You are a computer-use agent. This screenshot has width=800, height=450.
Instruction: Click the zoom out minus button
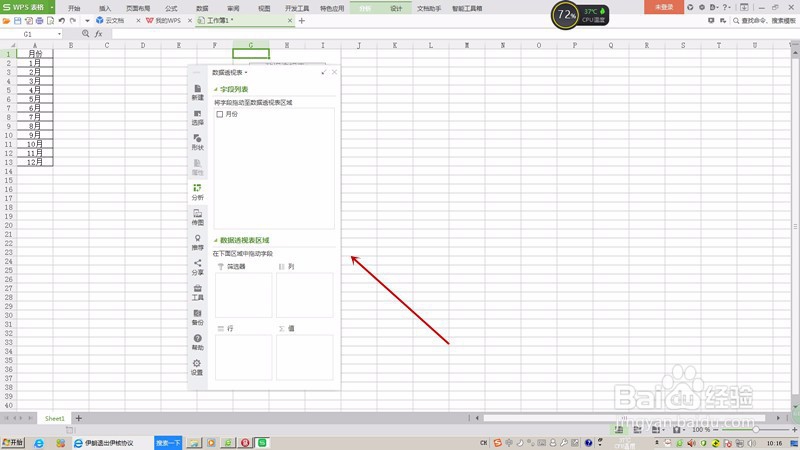click(x=716, y=430)
